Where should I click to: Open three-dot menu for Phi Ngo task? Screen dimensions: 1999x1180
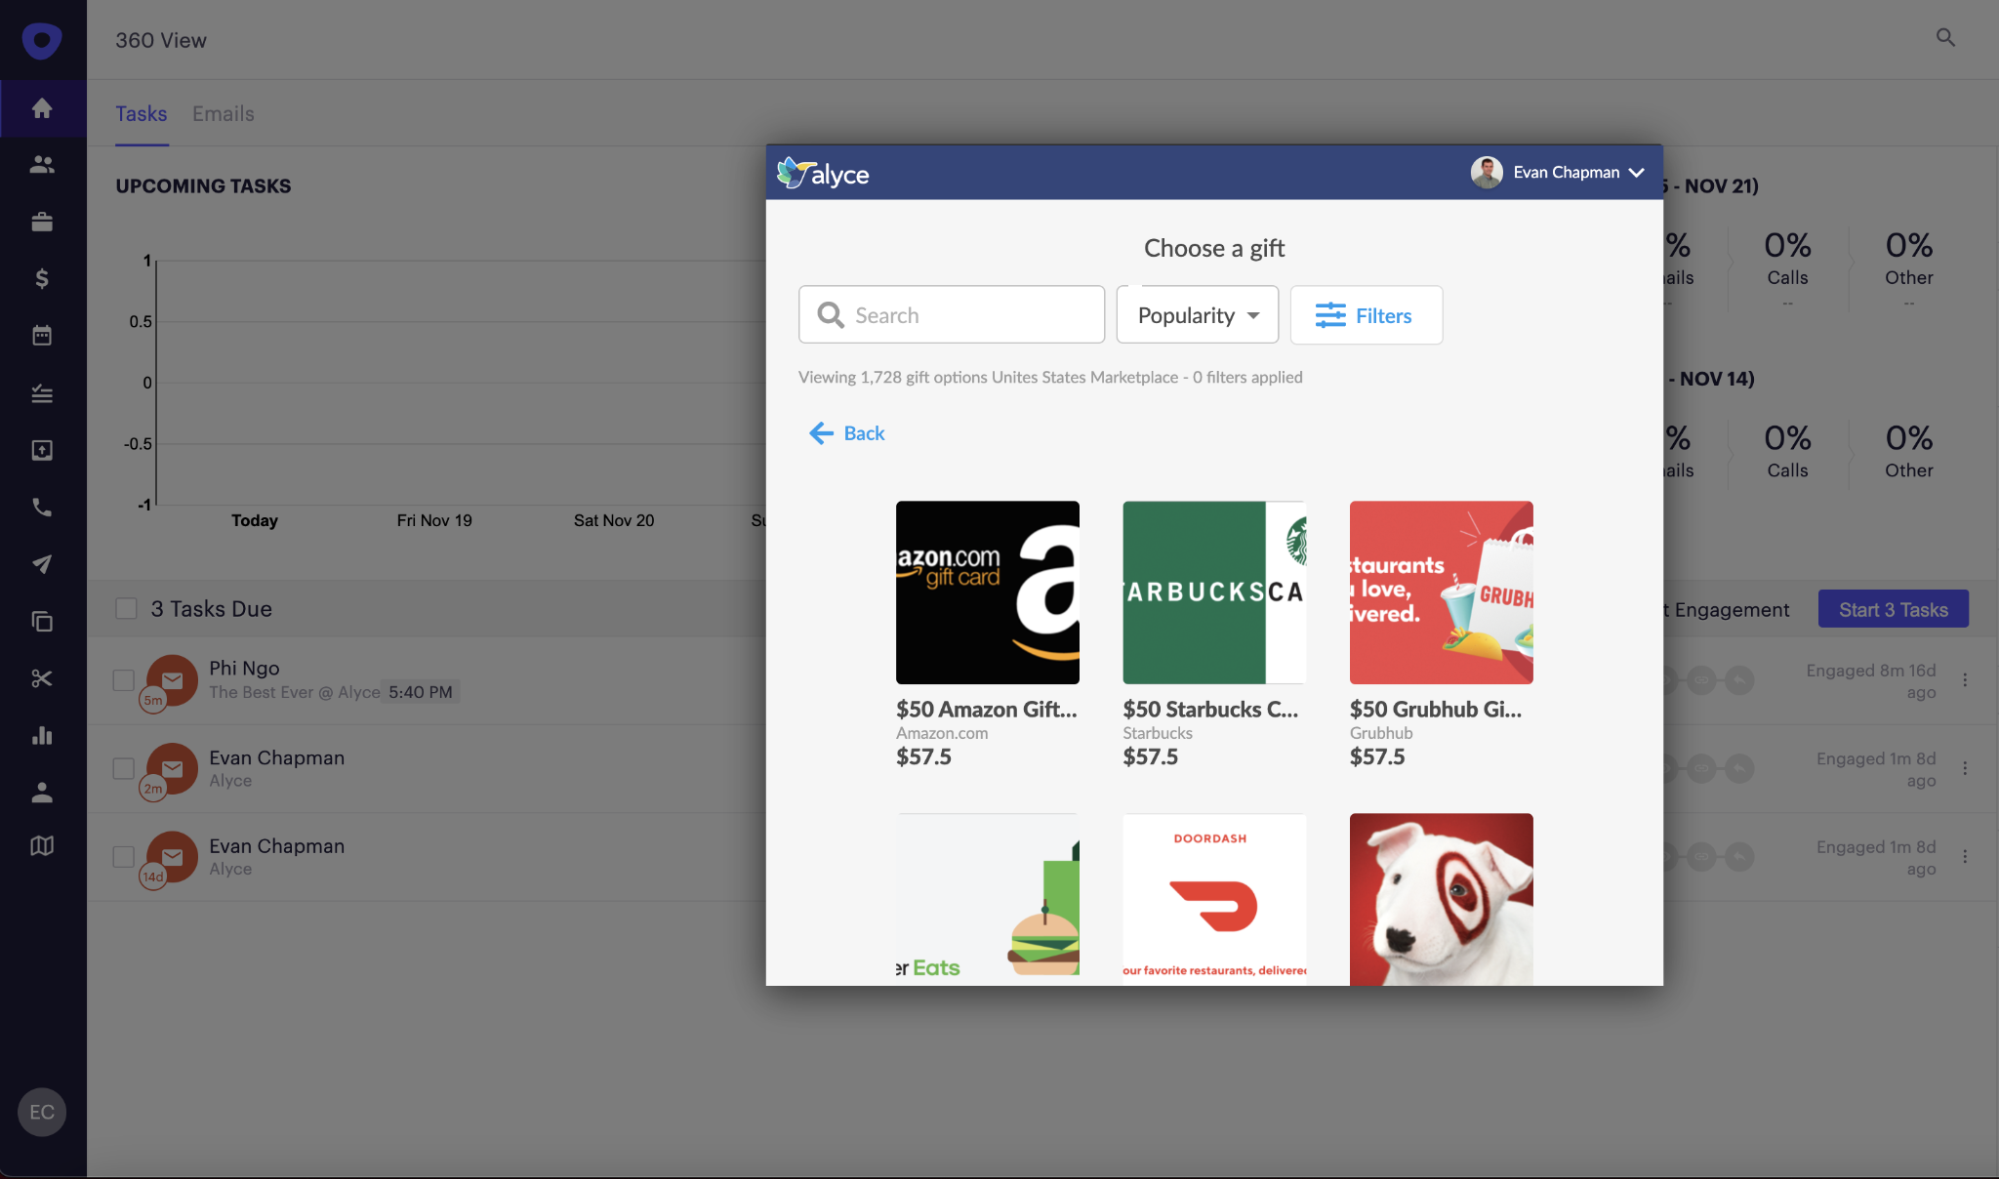(x=1965, y=680)
